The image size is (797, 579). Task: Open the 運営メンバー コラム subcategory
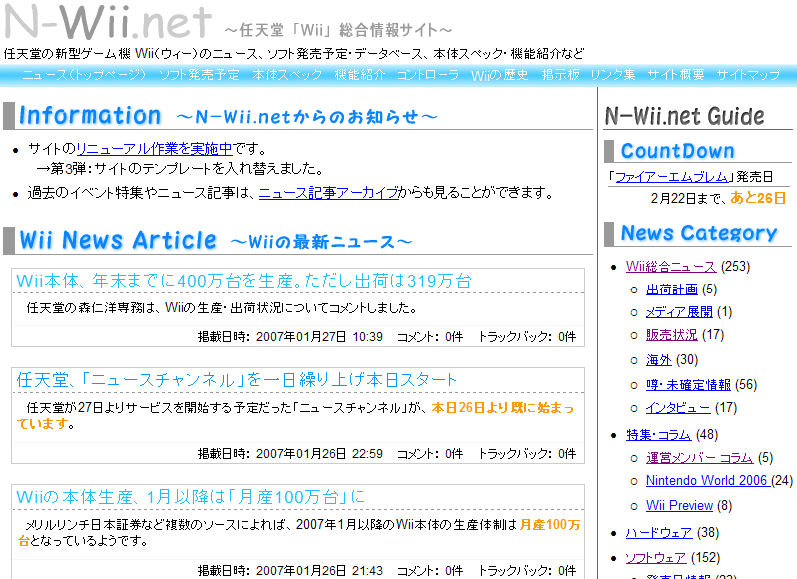(x=699, y=458)
